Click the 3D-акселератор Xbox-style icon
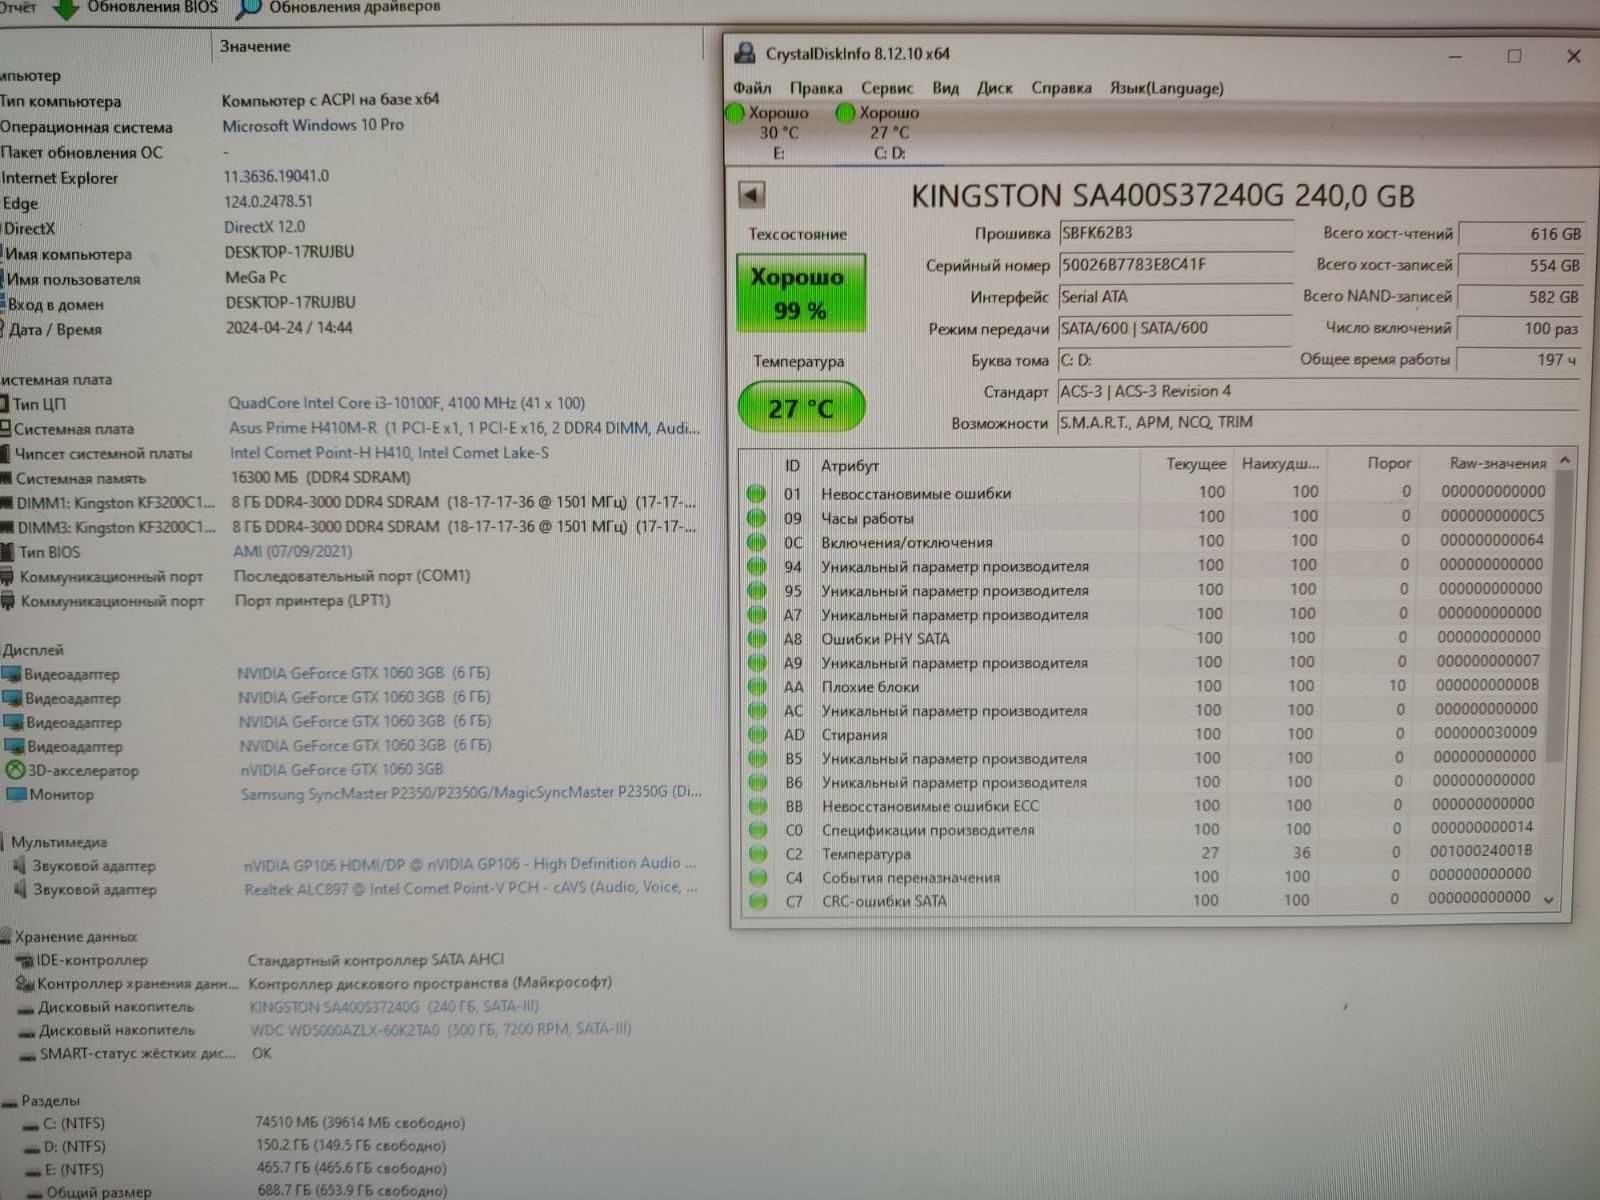 pyautogui.click(x=15, y=770)
